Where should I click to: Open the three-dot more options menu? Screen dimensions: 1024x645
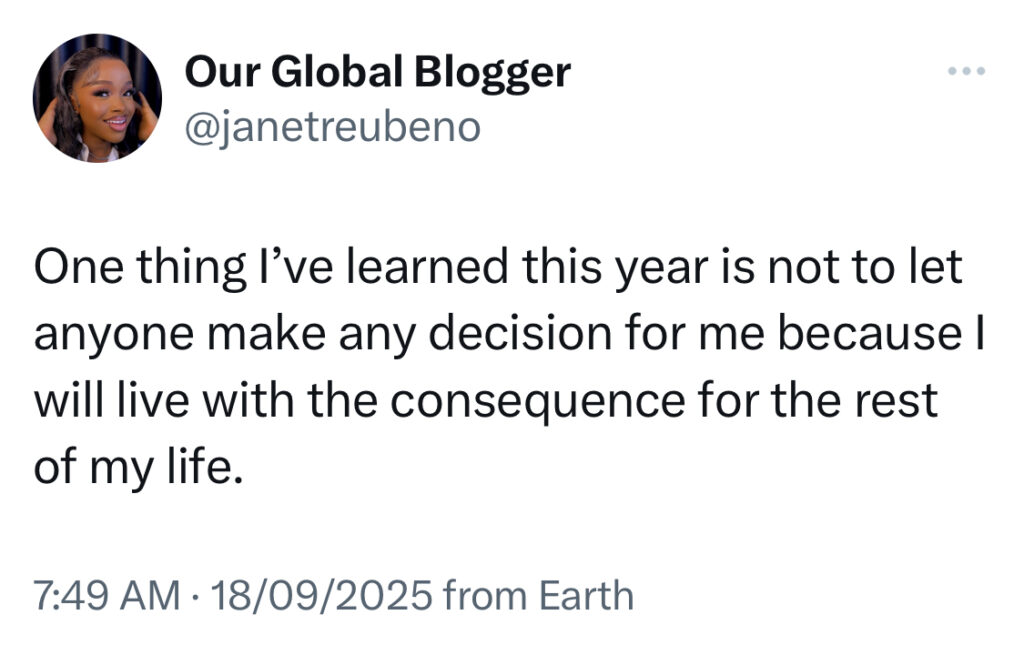coord(968,72)
